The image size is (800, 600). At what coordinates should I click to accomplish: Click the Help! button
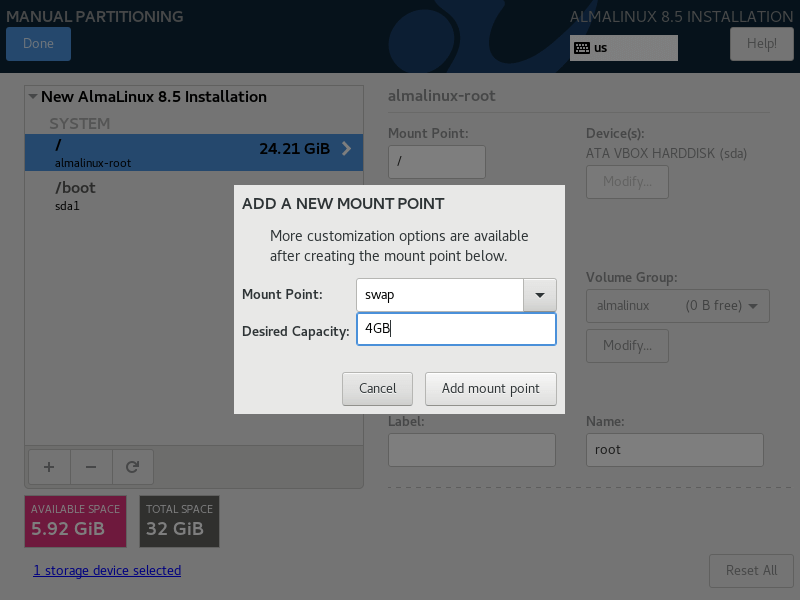pyautogui.click(x=761, y=44)
